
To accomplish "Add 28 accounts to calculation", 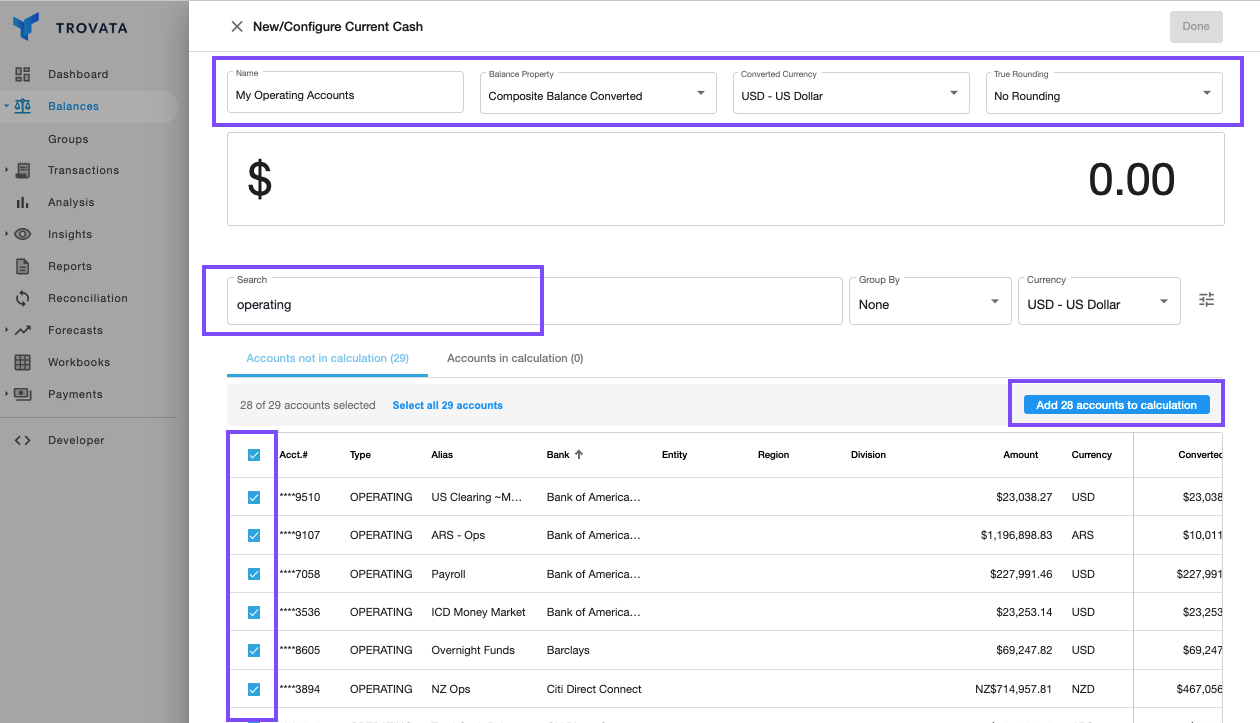I will coord(1114,404).
